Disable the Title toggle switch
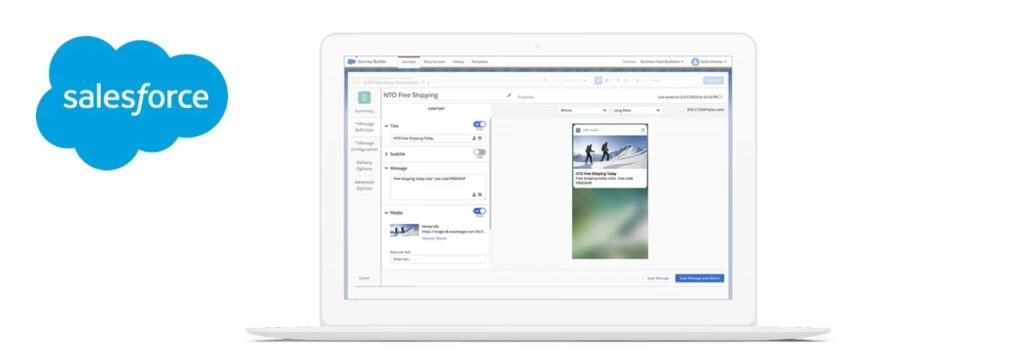This screenshot has height=360, width=1024. [x=480, y=124]
